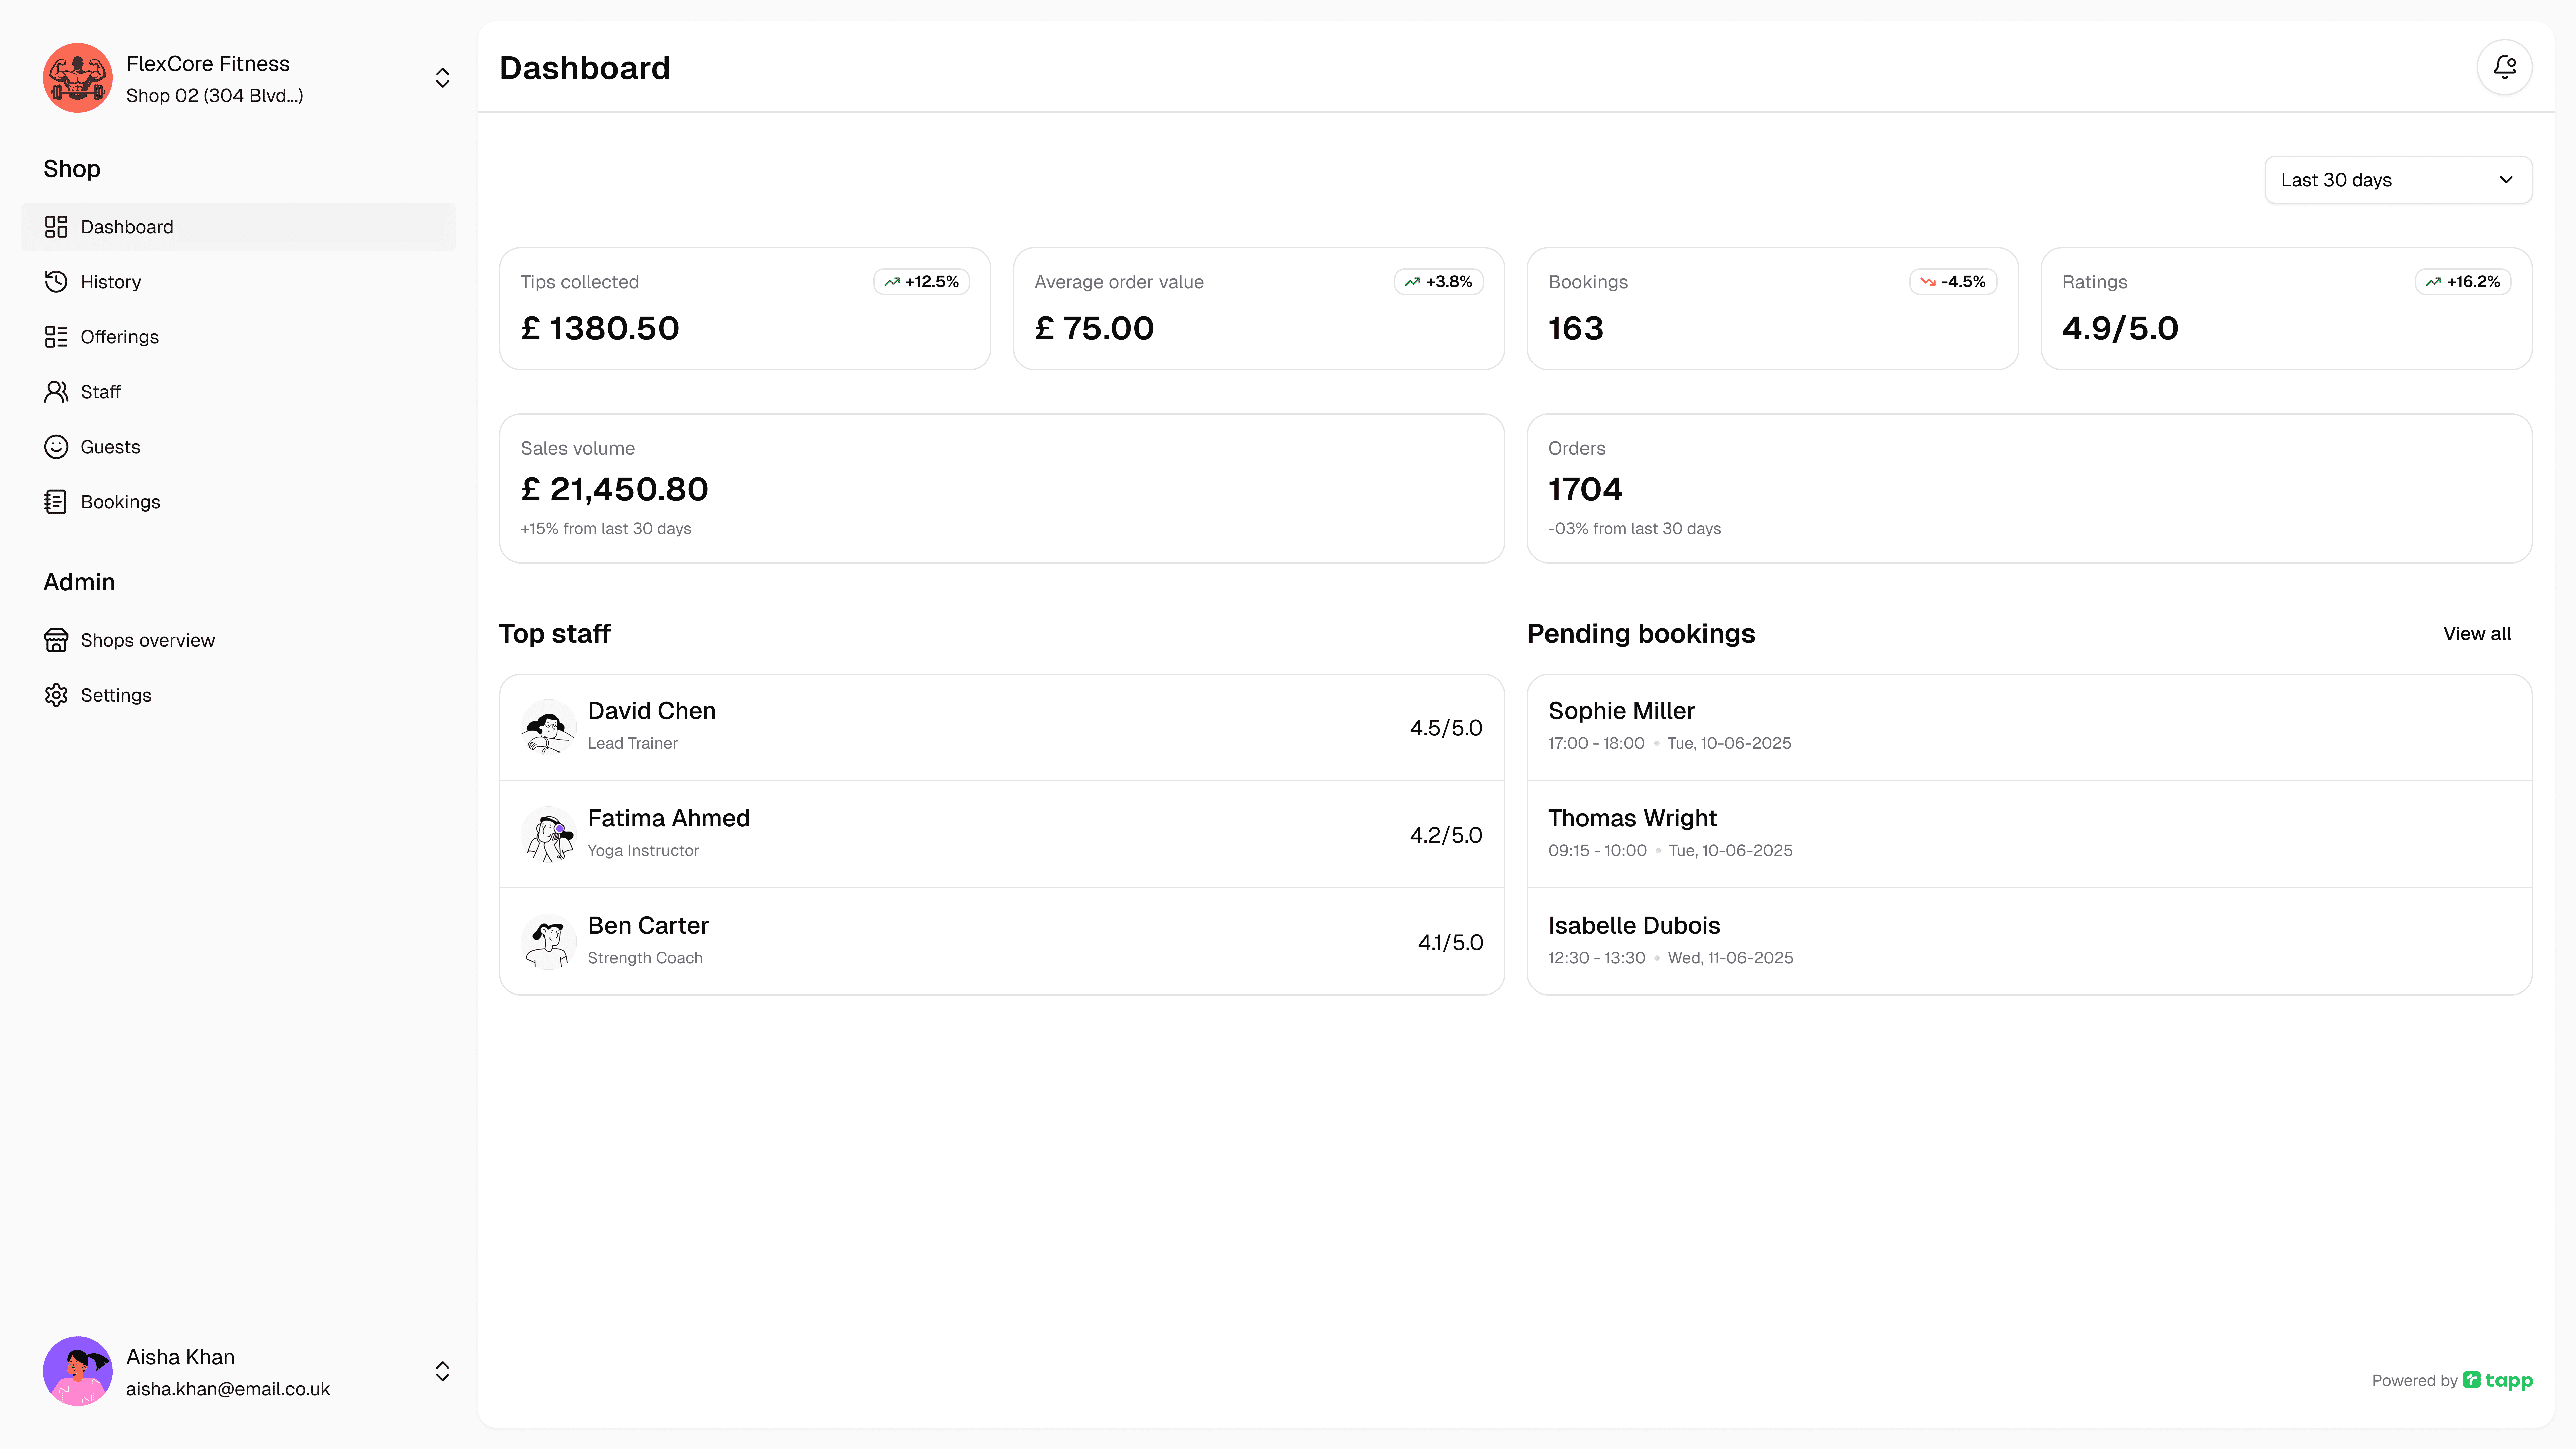Click the Shops overview storefront icon
This screenshot has height=1449, width=2576.
tap(56, 640)
